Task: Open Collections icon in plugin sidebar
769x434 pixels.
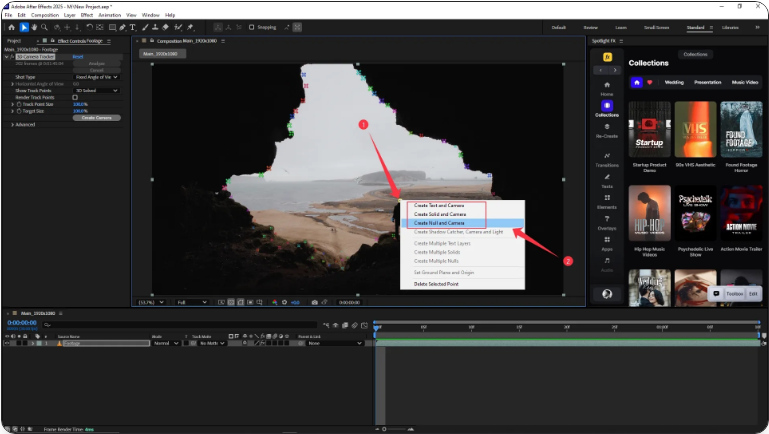Action: tap(606, 107)
